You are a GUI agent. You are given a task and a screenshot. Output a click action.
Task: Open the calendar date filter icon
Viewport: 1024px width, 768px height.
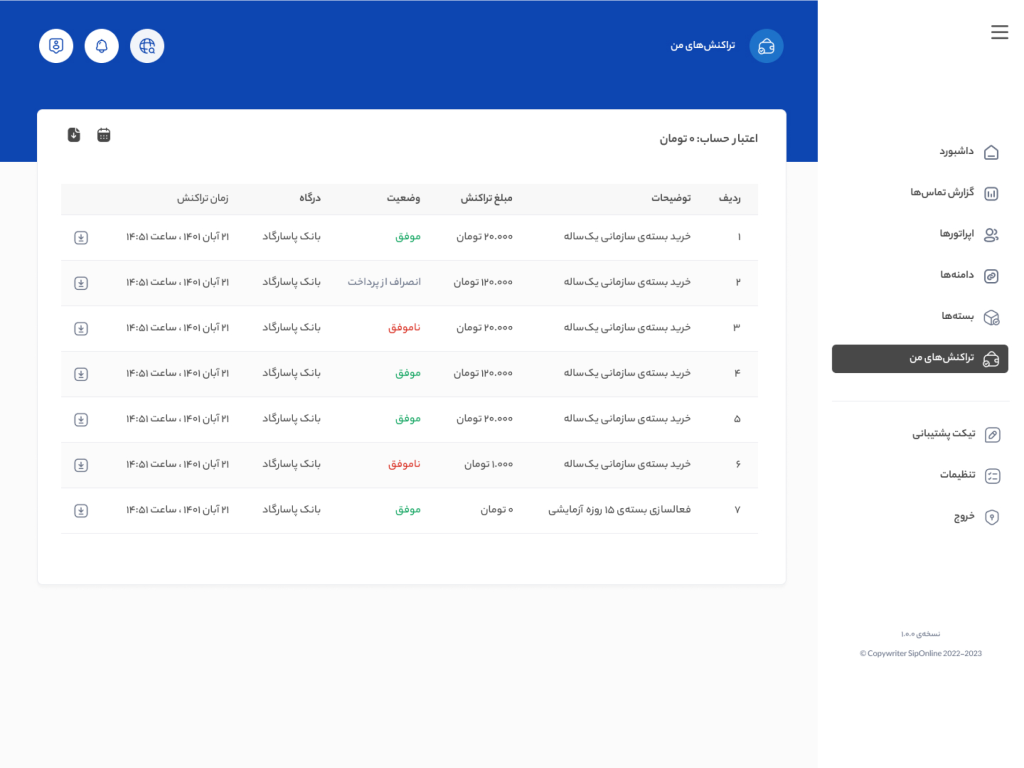104,135
